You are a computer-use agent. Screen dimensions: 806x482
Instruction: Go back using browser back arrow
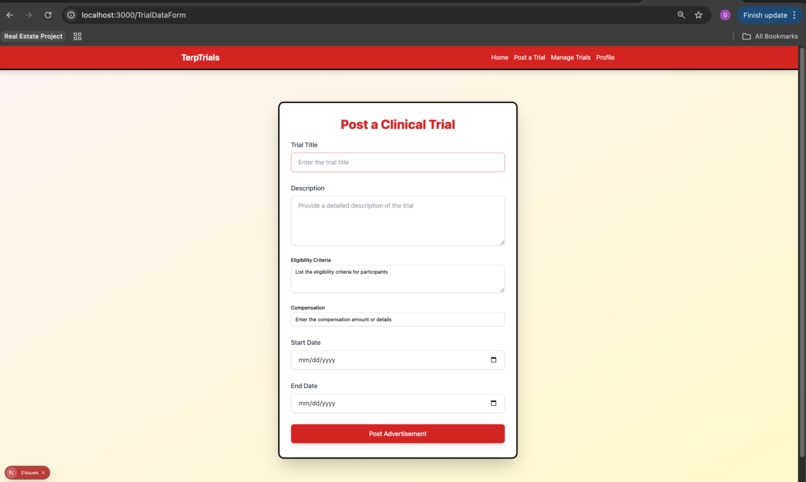(x=10, y=15)
